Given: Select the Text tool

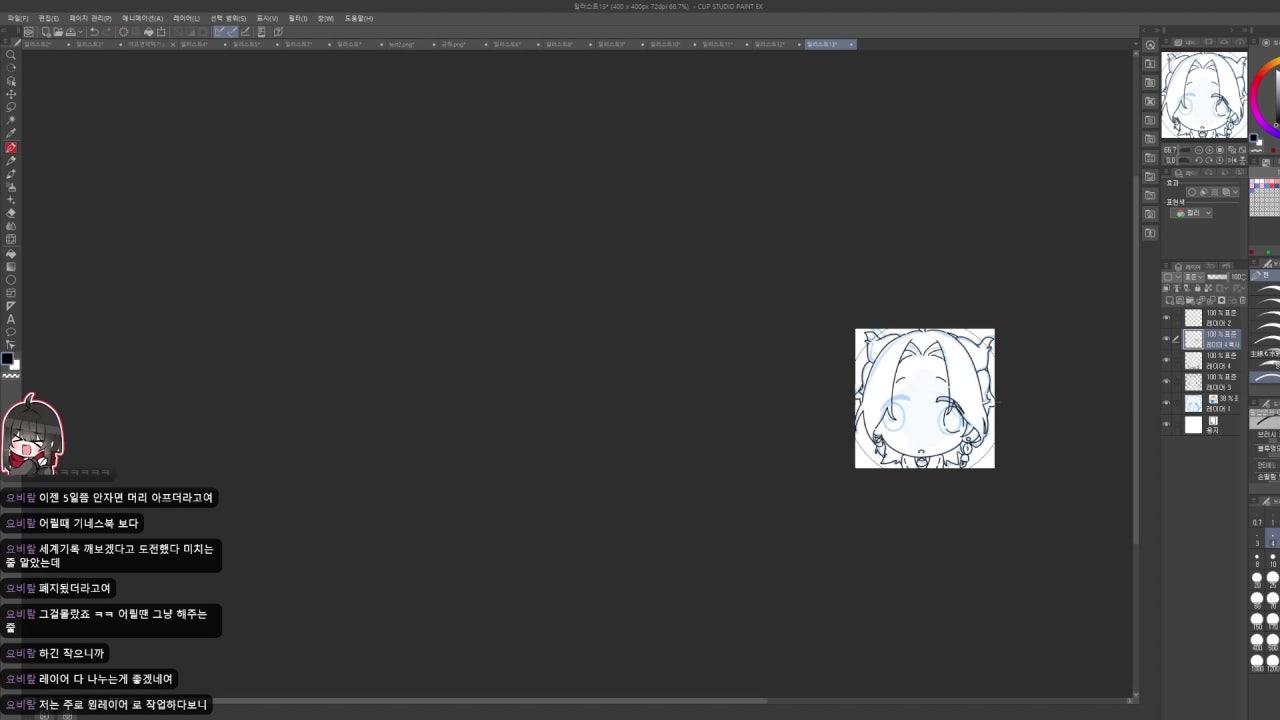Looking at the screenshot, I should click(x=11, y=319).
